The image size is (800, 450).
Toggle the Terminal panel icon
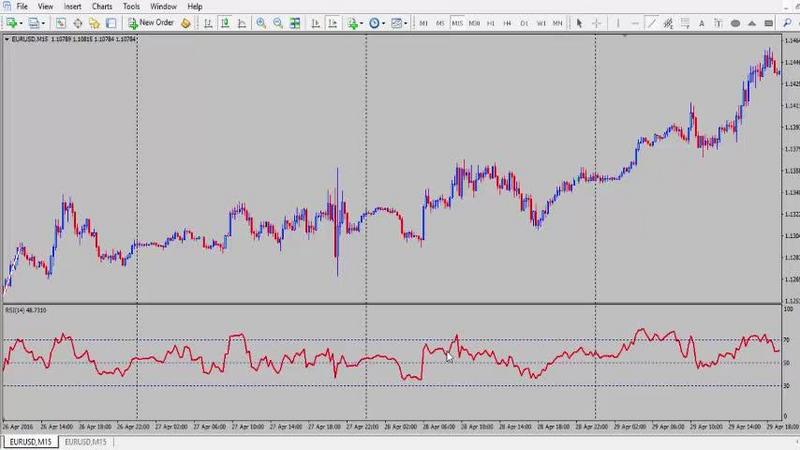(111, 23)
